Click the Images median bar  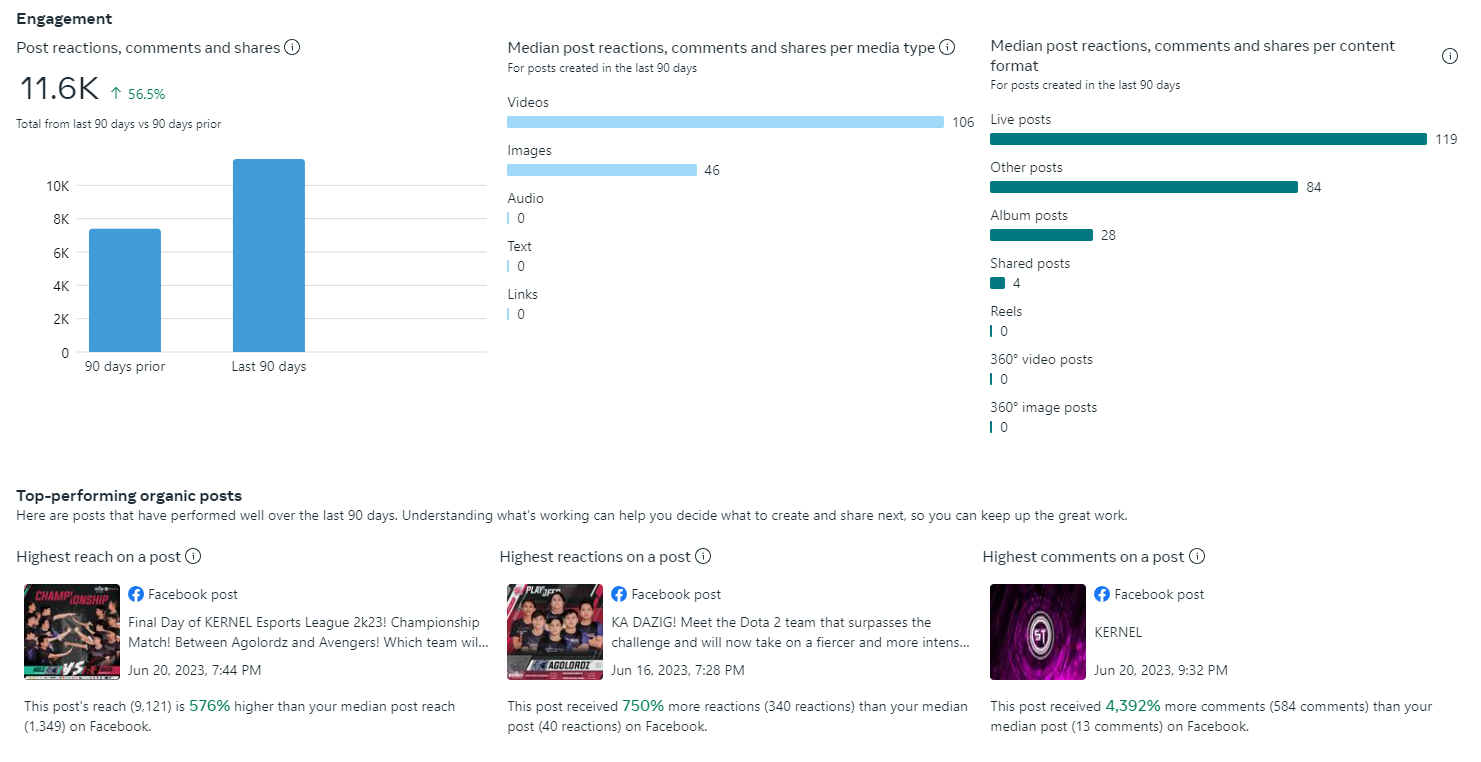[602, 170]
